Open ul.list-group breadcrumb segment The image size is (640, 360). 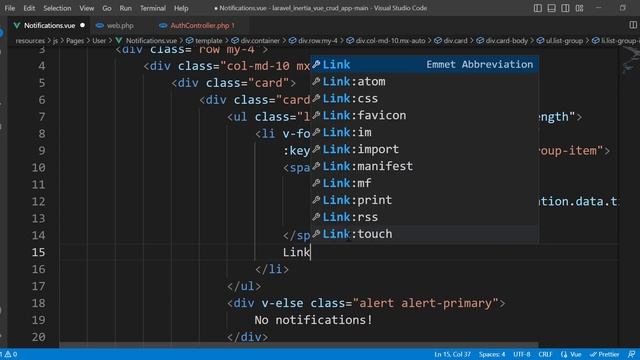click(560, 41)
